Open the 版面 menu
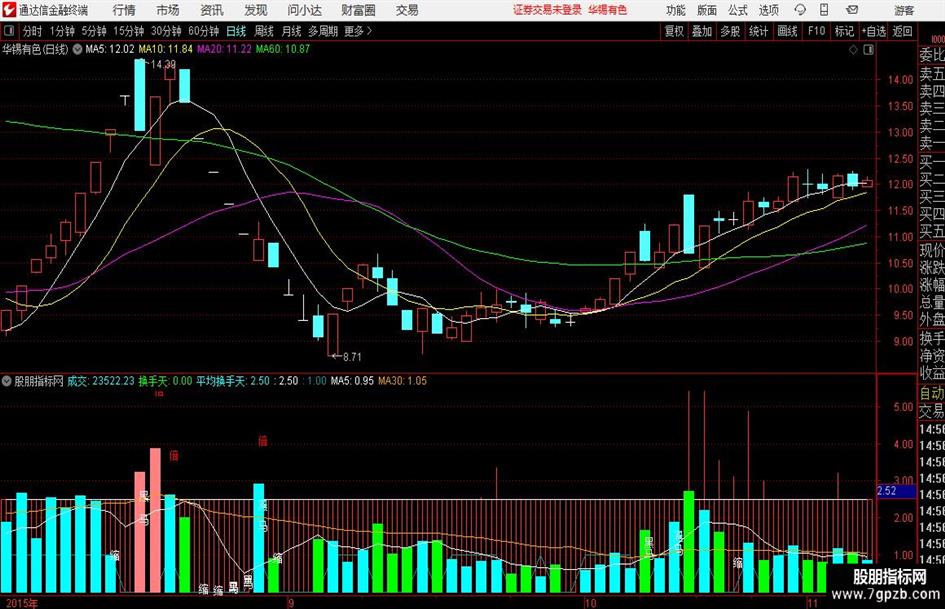This screenshot has height=609, width=945. pyautogui.click(x=707, y=10)
